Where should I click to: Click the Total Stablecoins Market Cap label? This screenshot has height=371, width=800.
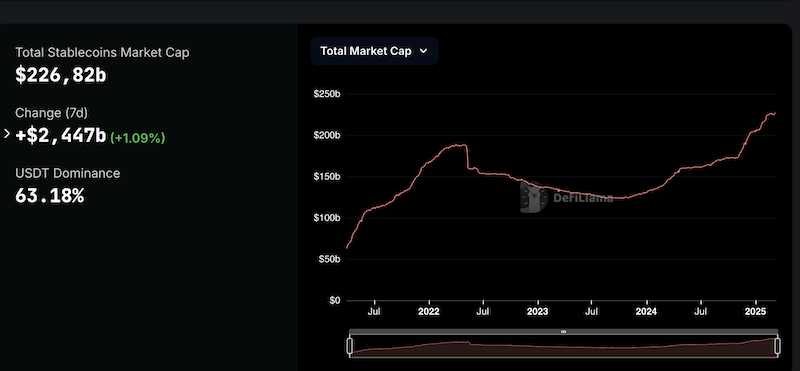click(102, 52)
